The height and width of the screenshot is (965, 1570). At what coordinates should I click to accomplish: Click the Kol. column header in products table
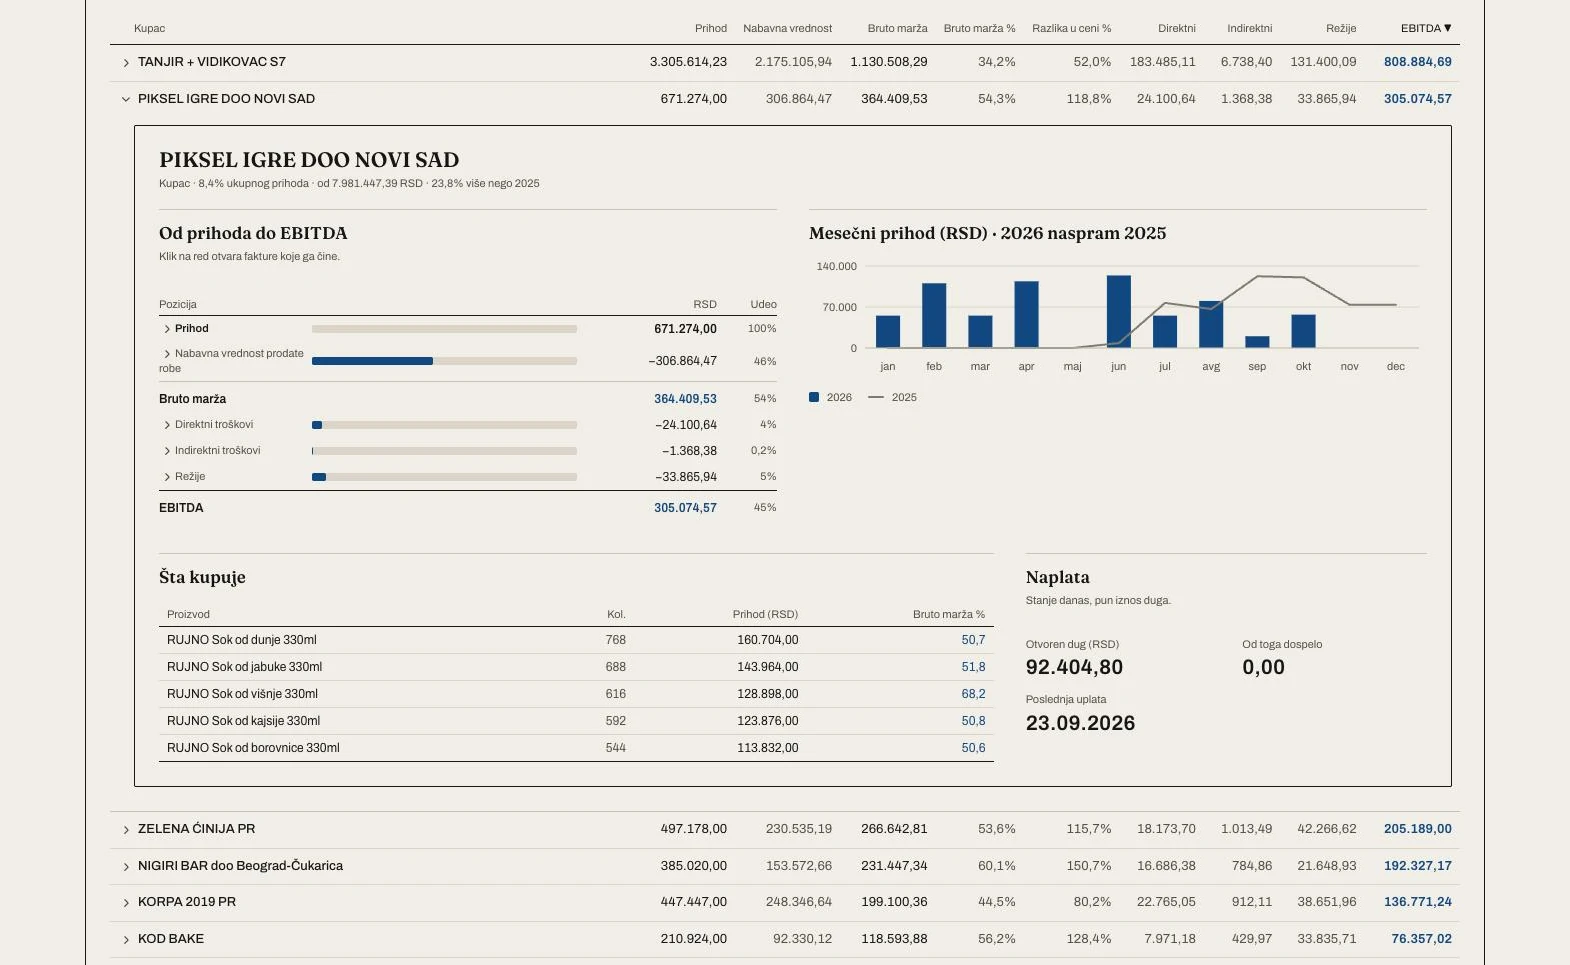pos(616,614)
